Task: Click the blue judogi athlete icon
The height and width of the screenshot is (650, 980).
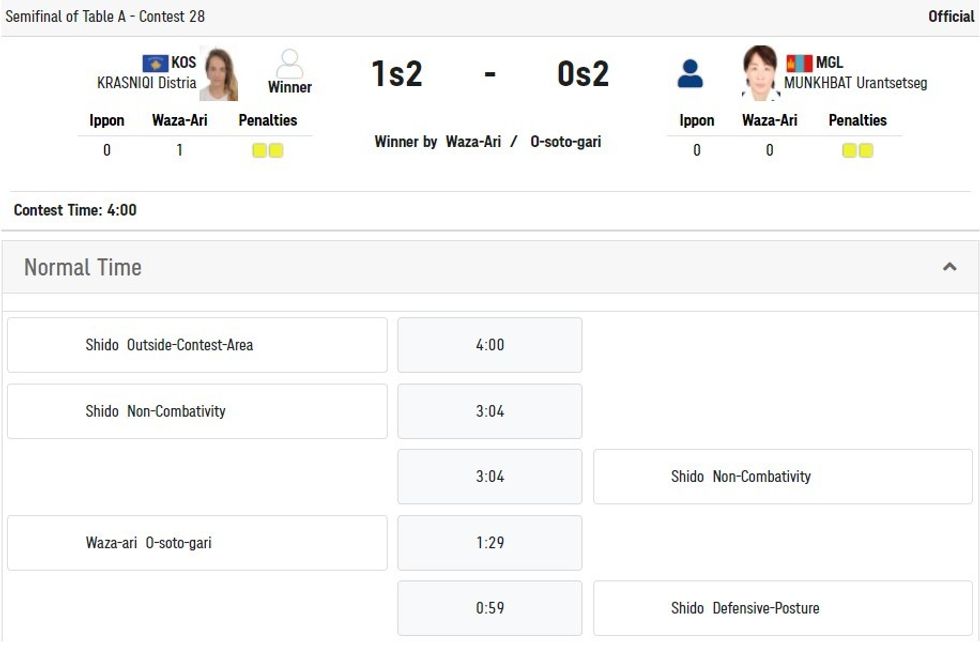Action: (690, 73)
